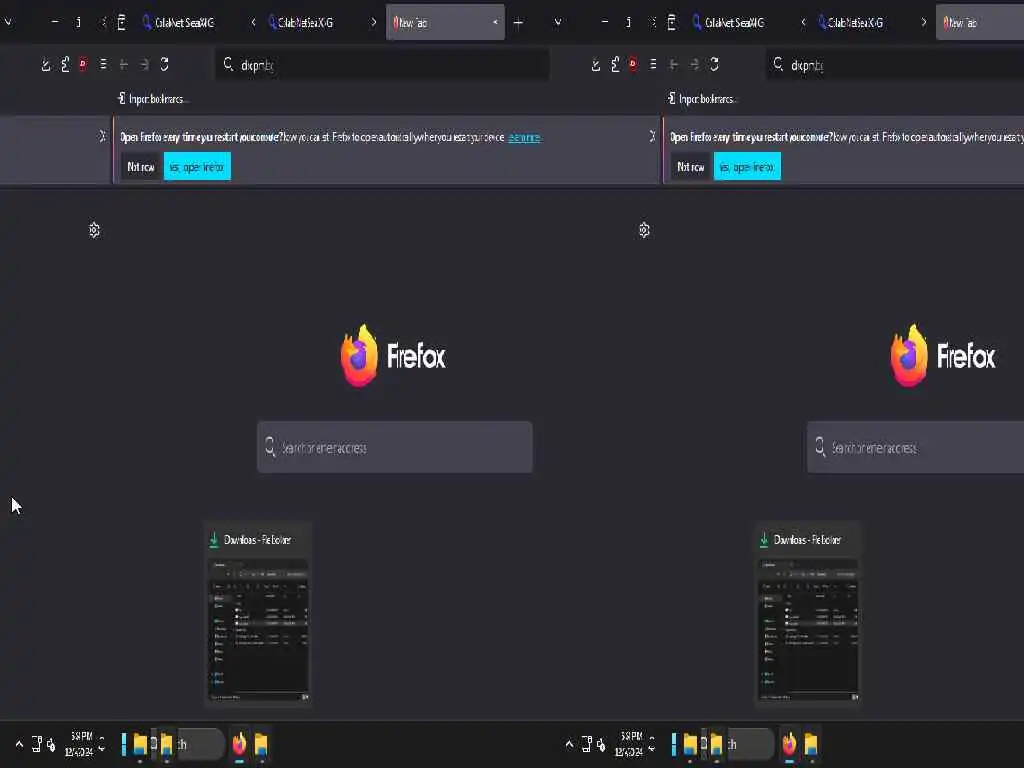Click the cyan open Firefox button, right copy
Viewport: 1024px width, 768px height.
click(747, 167)
